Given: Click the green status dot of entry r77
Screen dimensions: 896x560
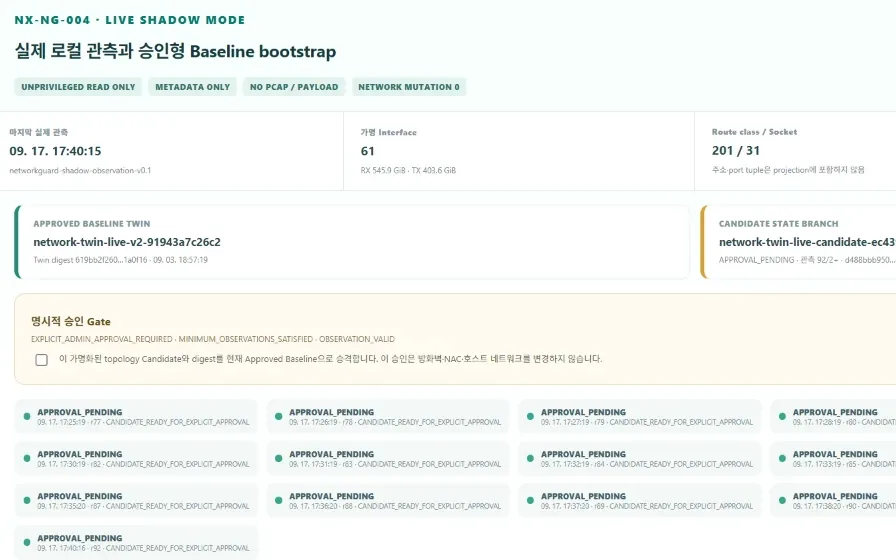Looking at the screenshot, I should click(x=27, y=417).
